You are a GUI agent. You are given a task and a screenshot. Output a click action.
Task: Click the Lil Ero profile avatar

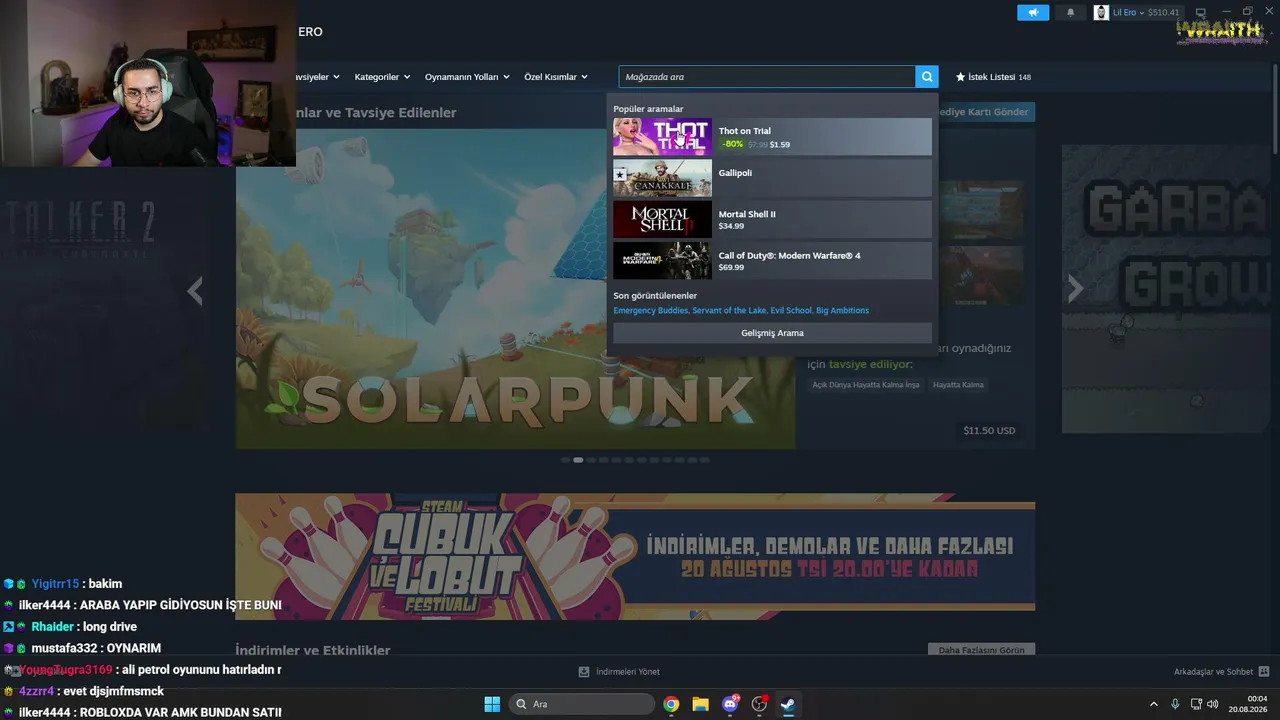tap(1102, 12)
